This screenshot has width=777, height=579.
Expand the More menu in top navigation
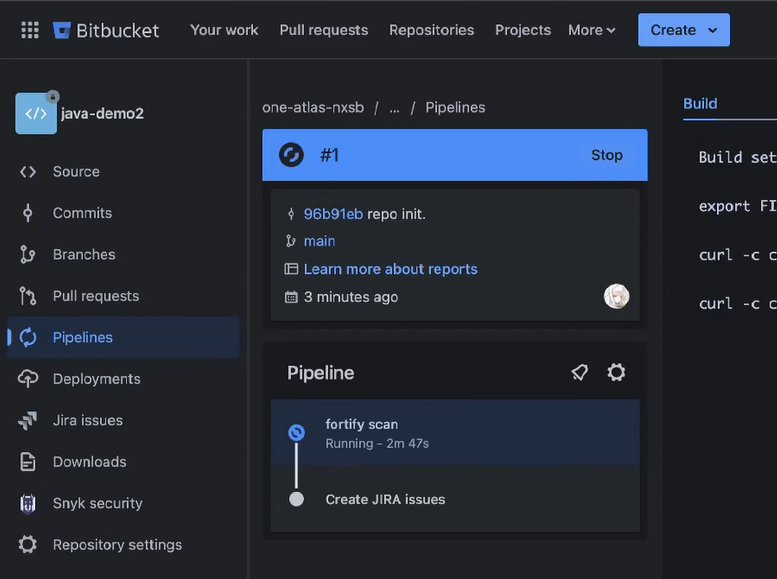(x=592, y=30)
